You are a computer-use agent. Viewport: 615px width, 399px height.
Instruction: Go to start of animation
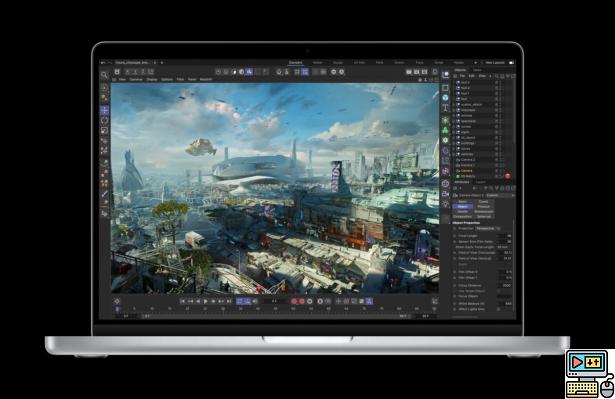pos(182,301)
